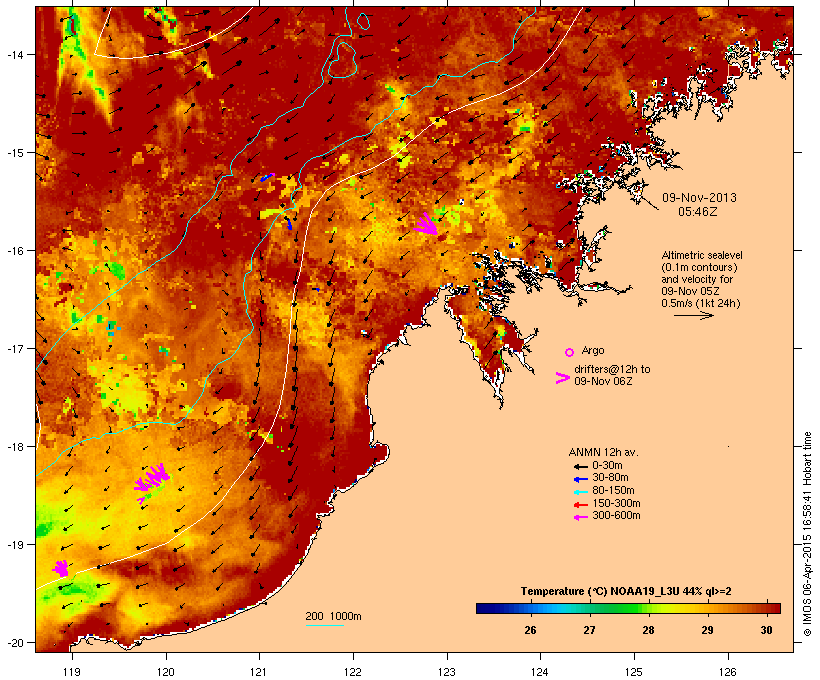820x680 pixels.
Task: Click longitude axis label 125
Action: pos(634,672)
